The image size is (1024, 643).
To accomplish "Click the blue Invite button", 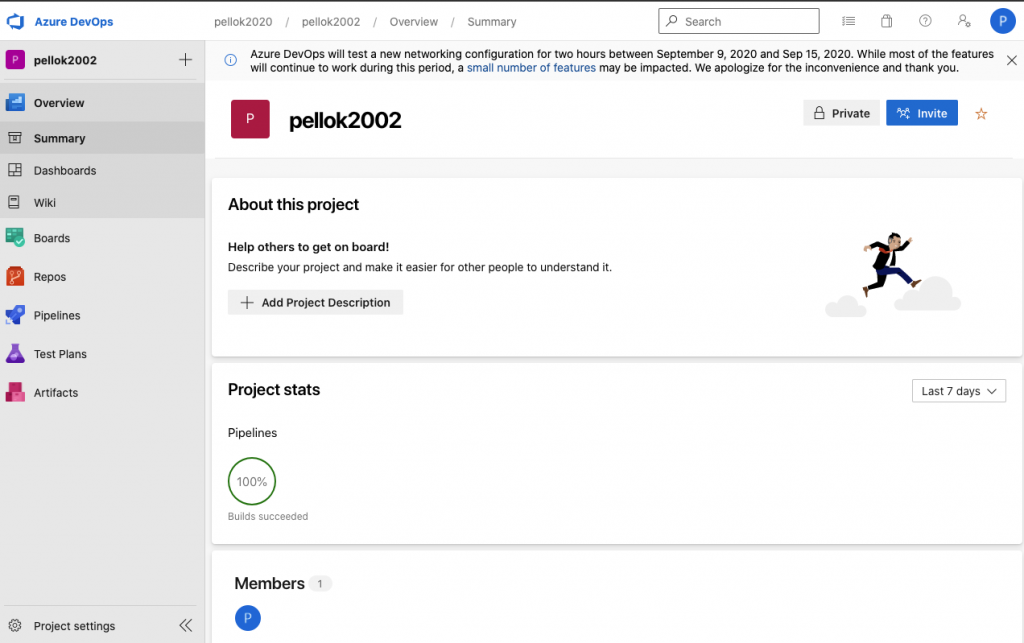I will 921,113.
